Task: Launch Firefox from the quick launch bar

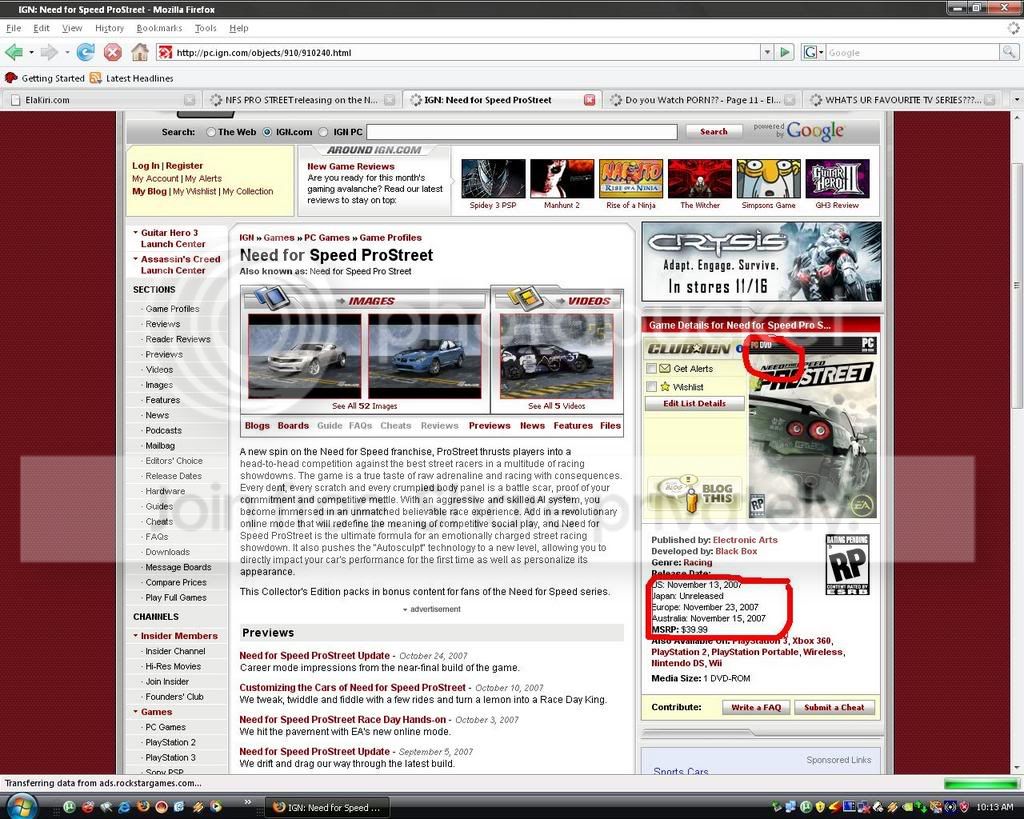Action: pos(143,807)
